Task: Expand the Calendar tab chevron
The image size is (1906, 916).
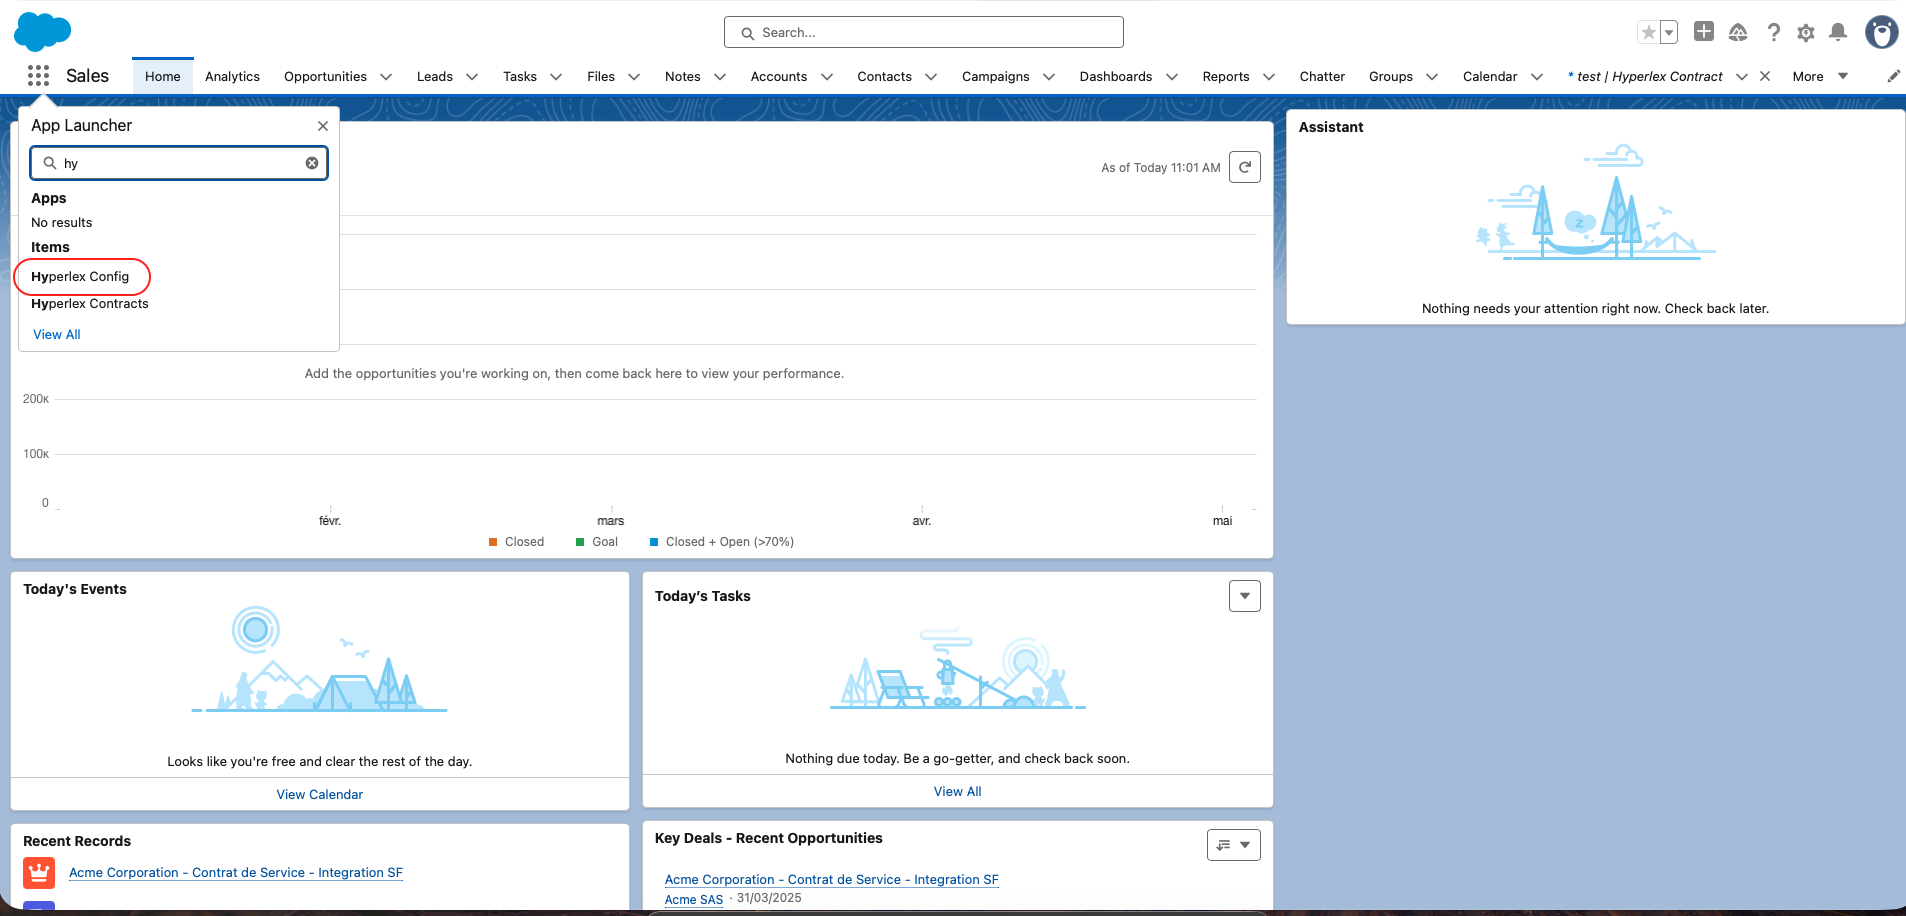Action: 1537,77
